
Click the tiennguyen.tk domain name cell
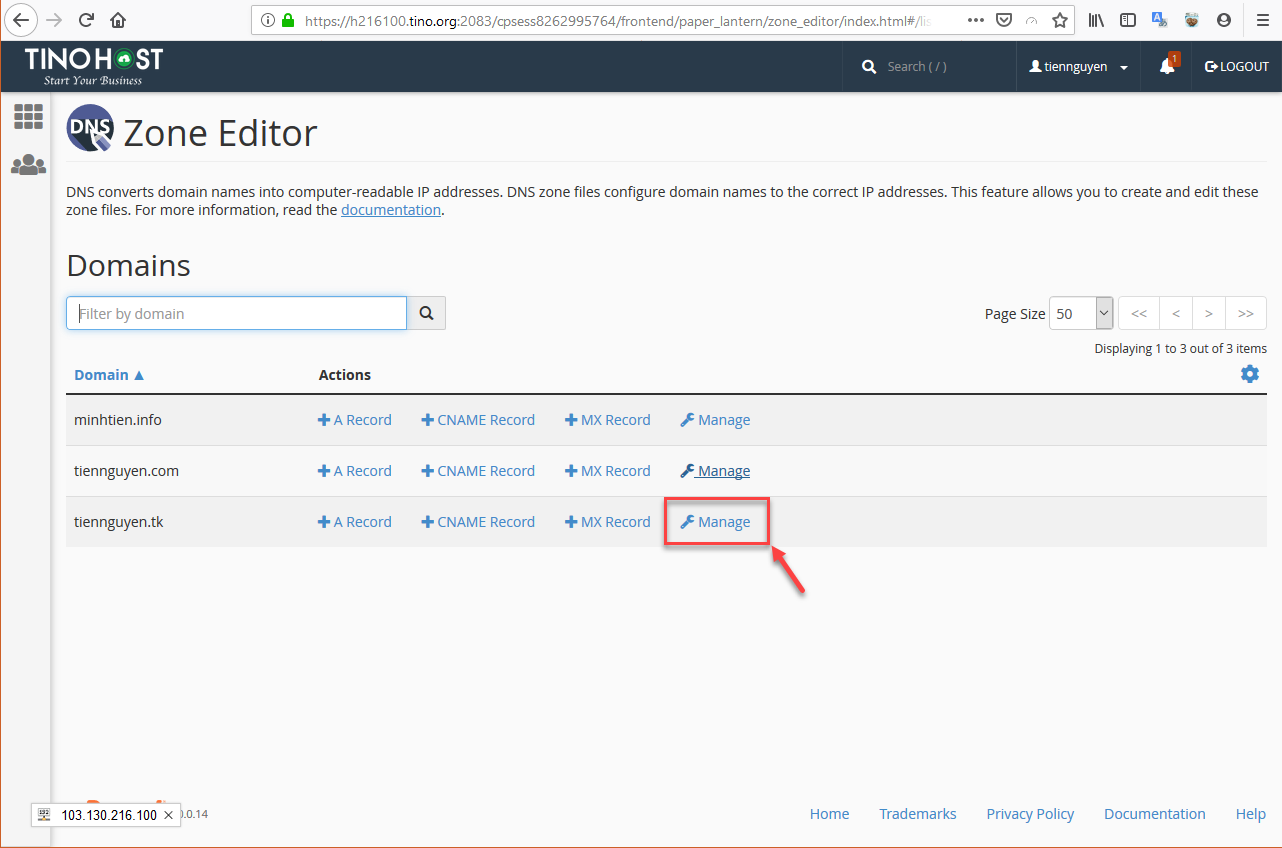119,522
